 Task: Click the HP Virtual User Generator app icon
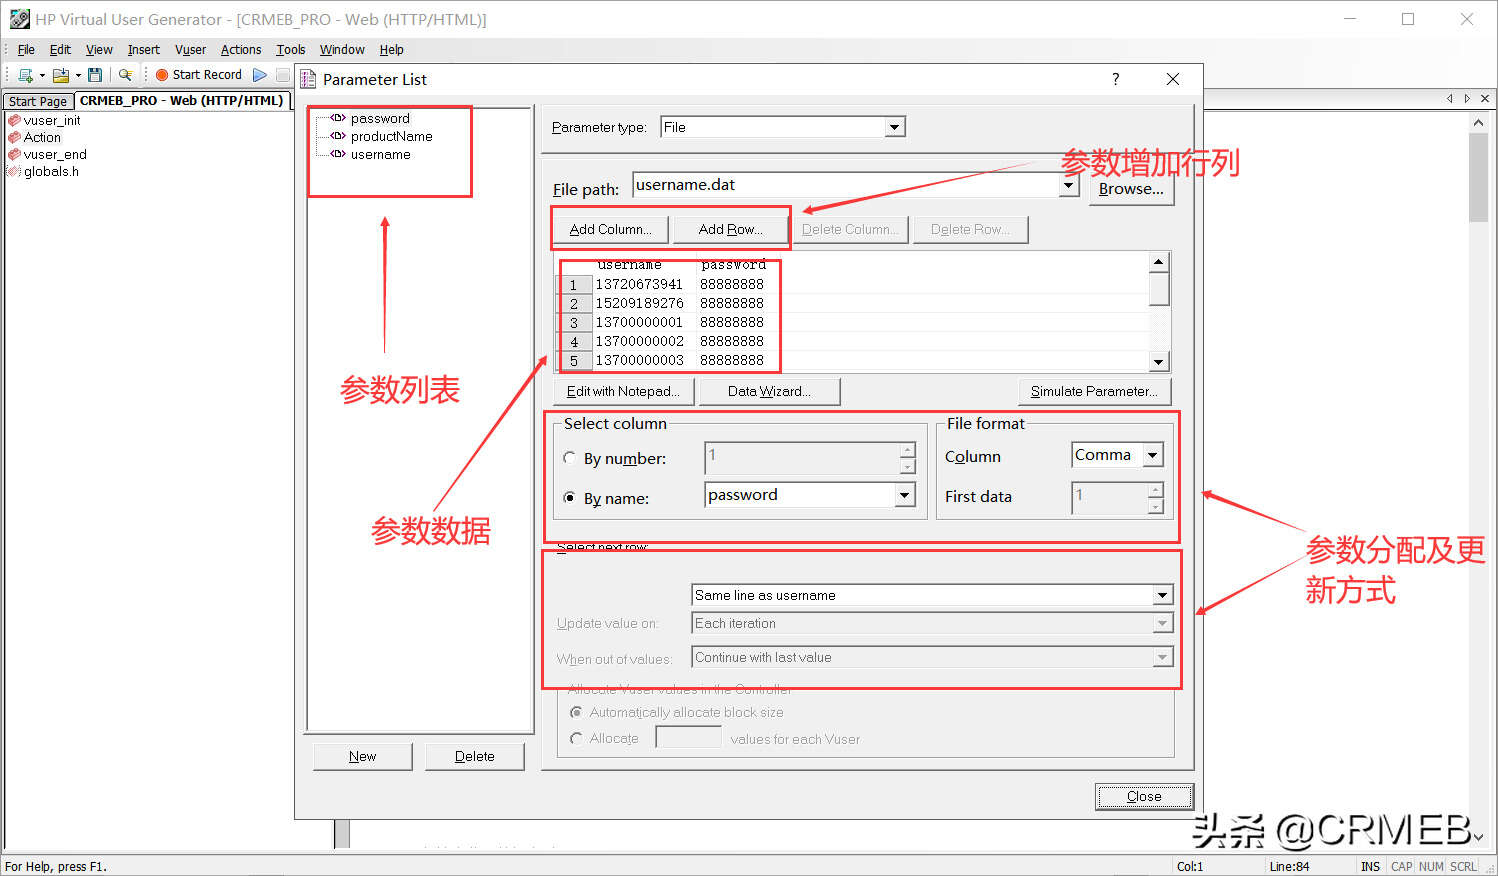[x=19, y=19]
